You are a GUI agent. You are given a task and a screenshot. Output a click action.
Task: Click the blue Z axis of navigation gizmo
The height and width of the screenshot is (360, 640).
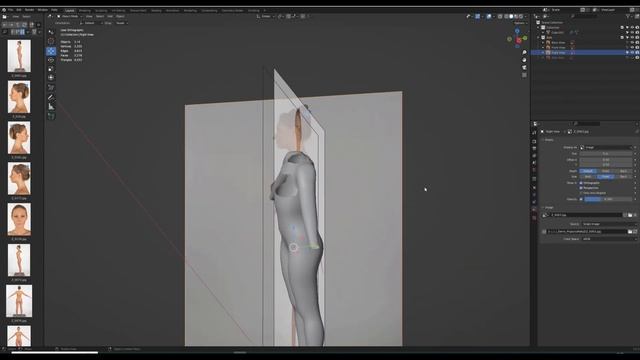coord(517,31)
